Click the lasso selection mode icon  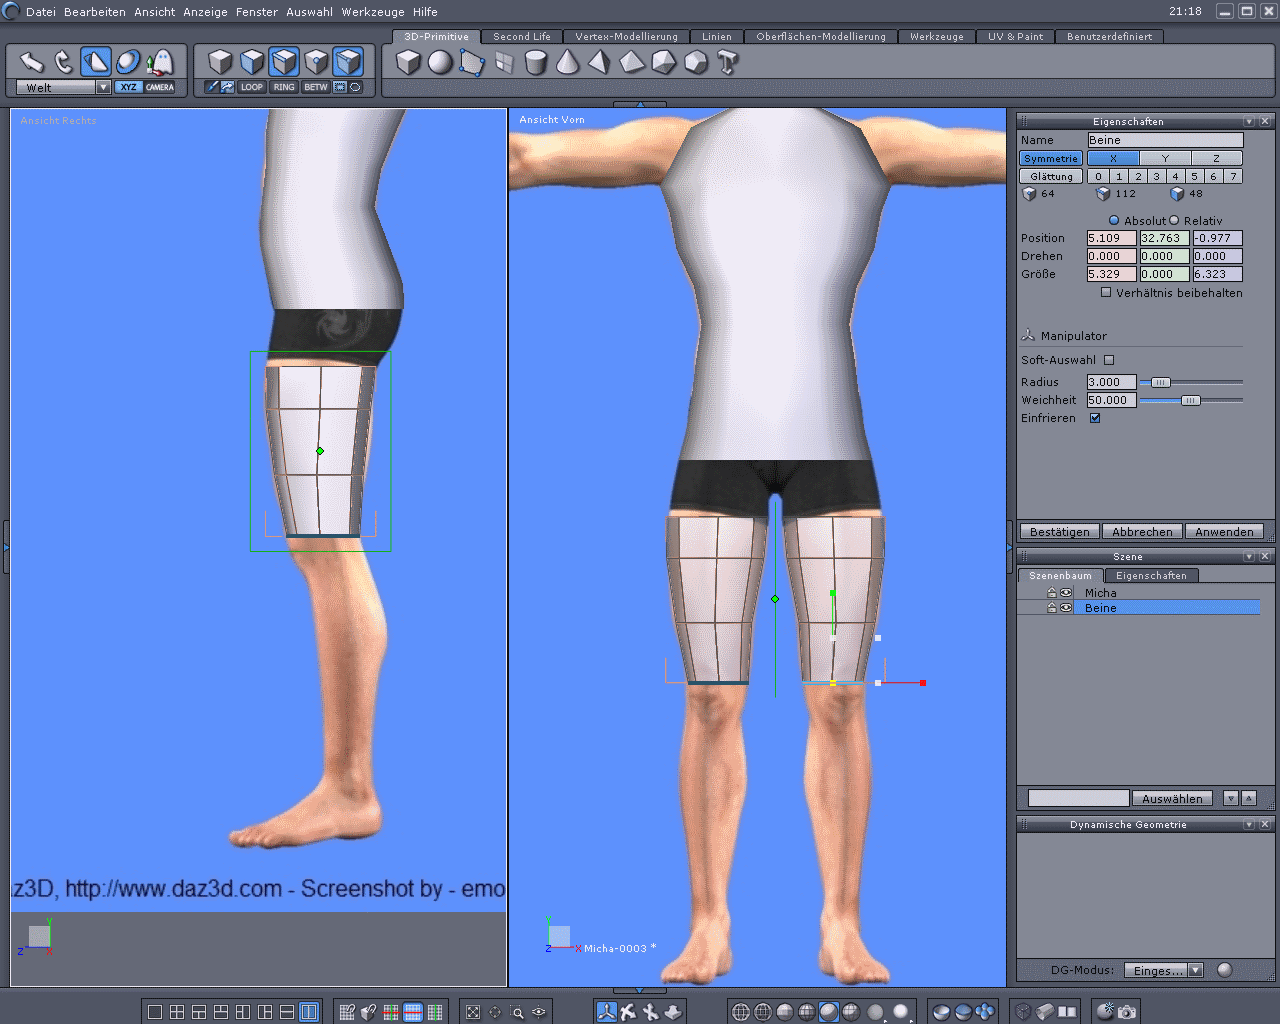[355, 87]
